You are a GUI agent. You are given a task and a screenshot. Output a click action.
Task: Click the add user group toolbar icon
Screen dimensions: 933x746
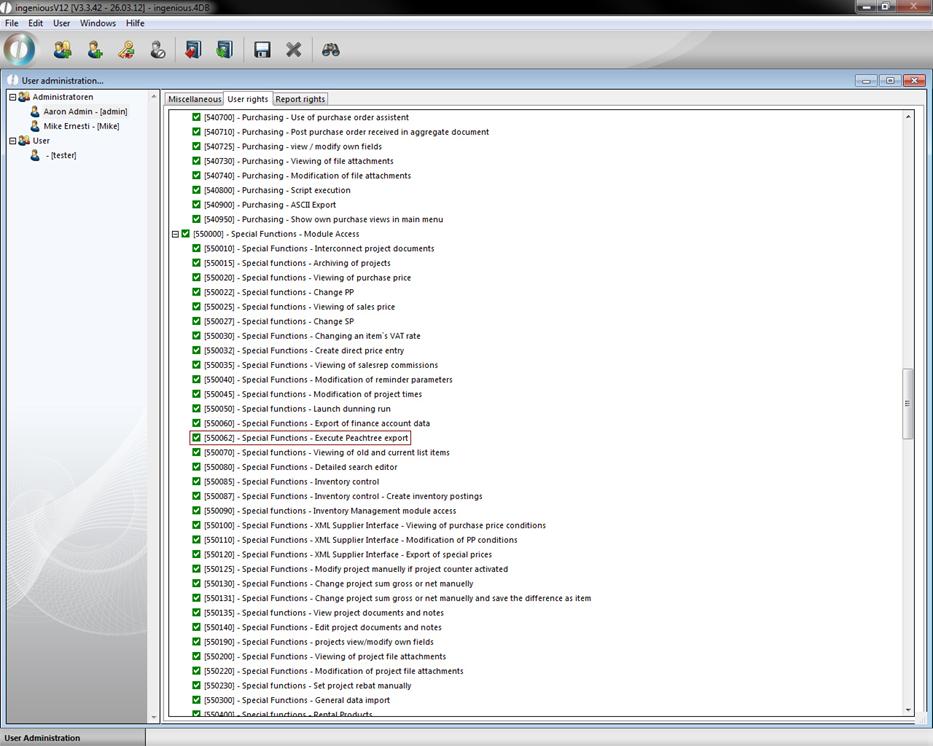pyautogui.click(x=62, y=49)
